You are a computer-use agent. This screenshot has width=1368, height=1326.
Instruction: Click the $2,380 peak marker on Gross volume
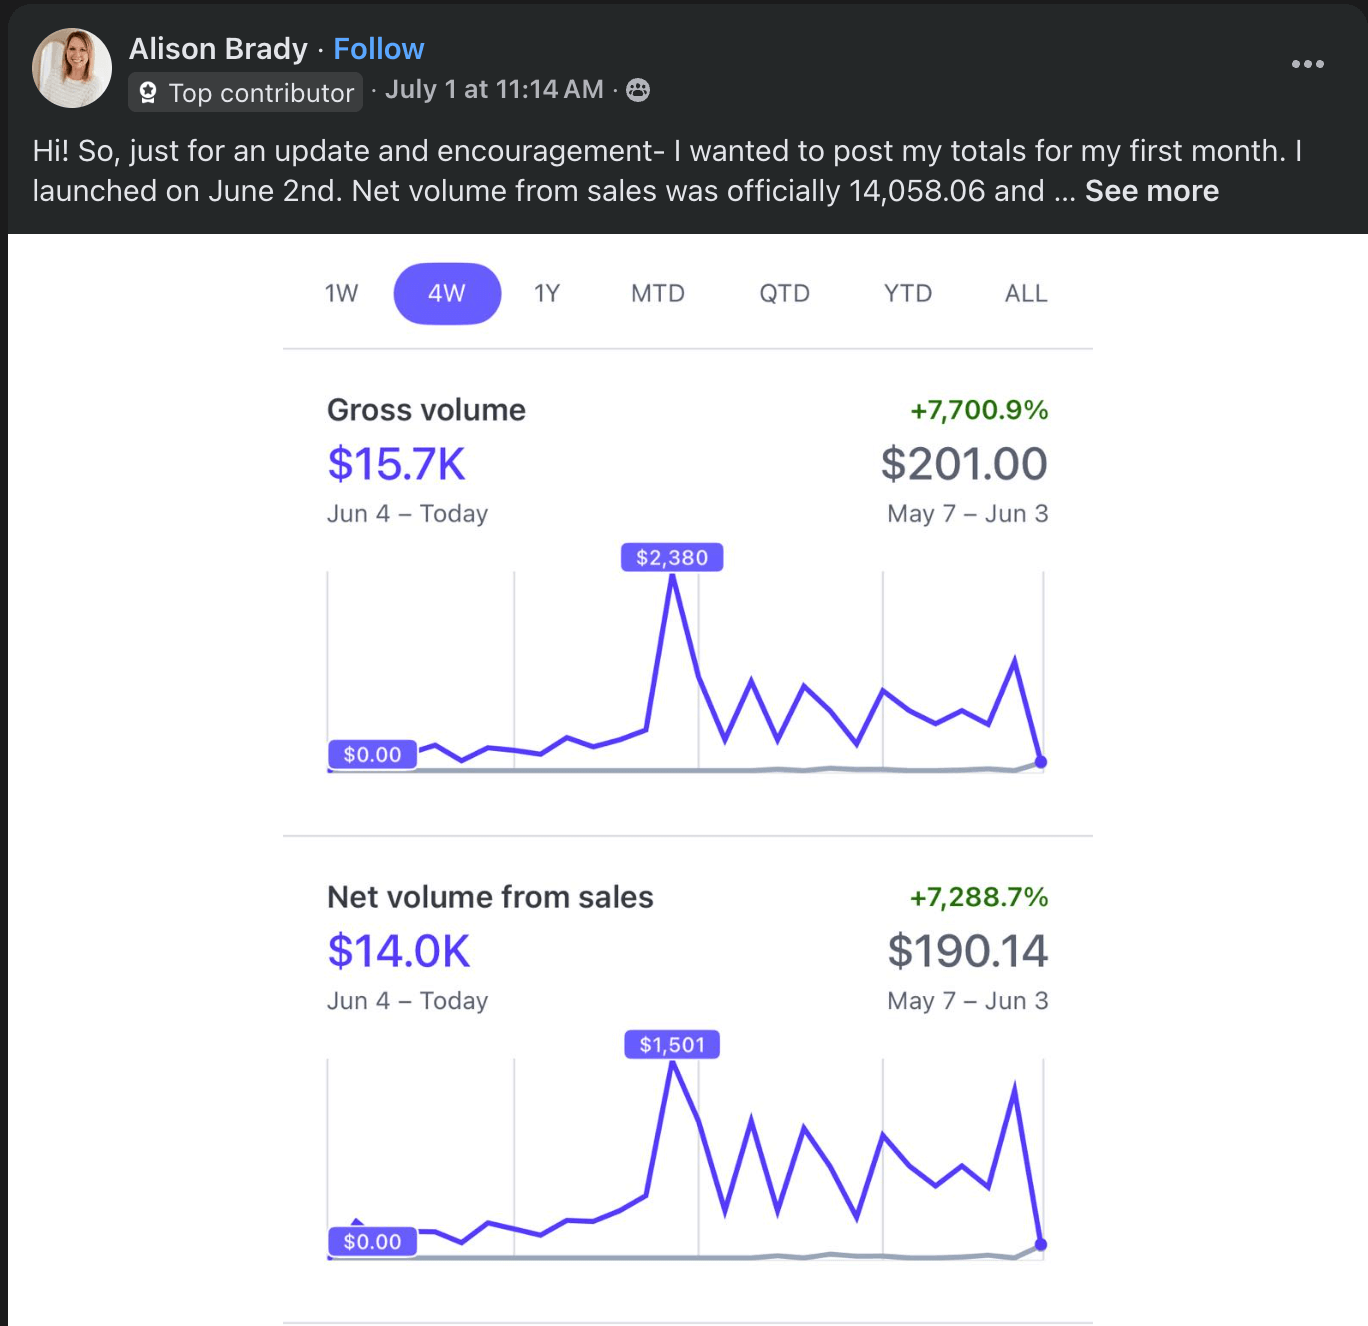(672, 557)
